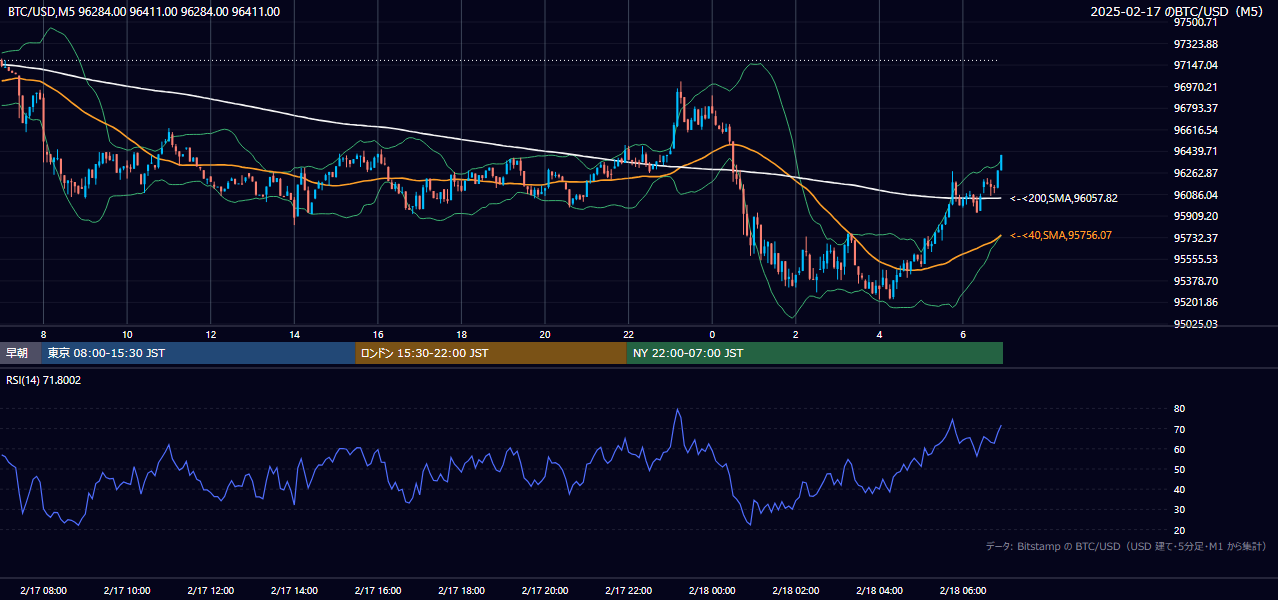Click the 40 SMA label 95756.07
Image resolution: width=1278 pixels, height=600 pixels.
tap(1062, 236)
